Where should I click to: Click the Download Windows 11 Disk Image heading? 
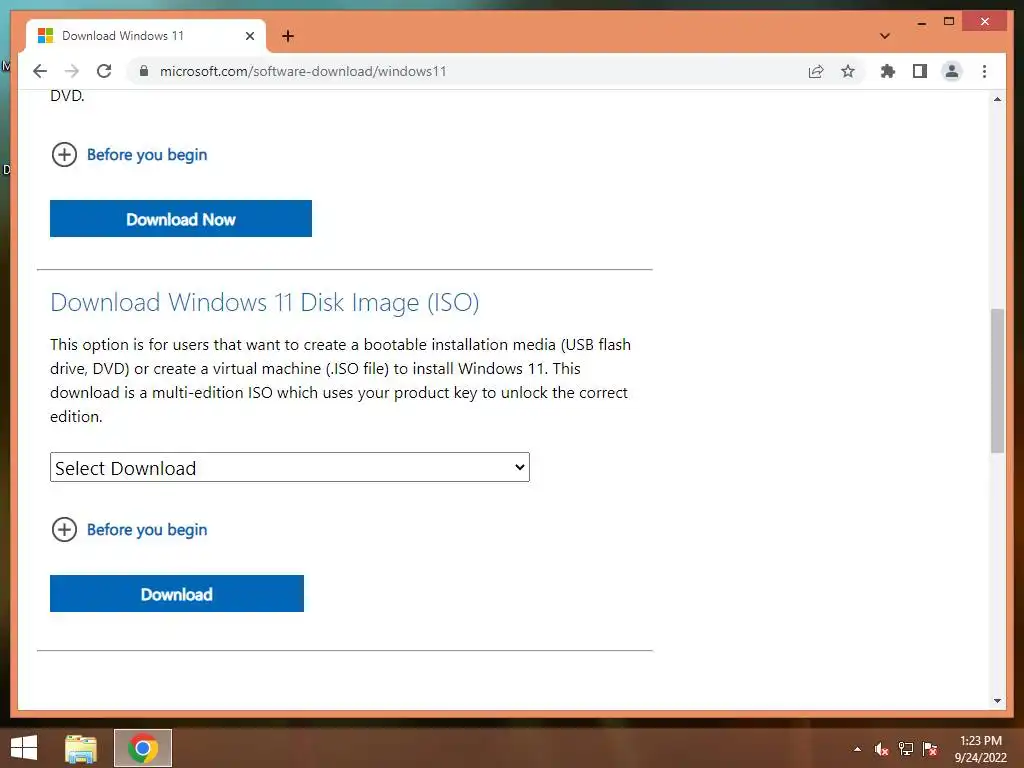[264, 303]
